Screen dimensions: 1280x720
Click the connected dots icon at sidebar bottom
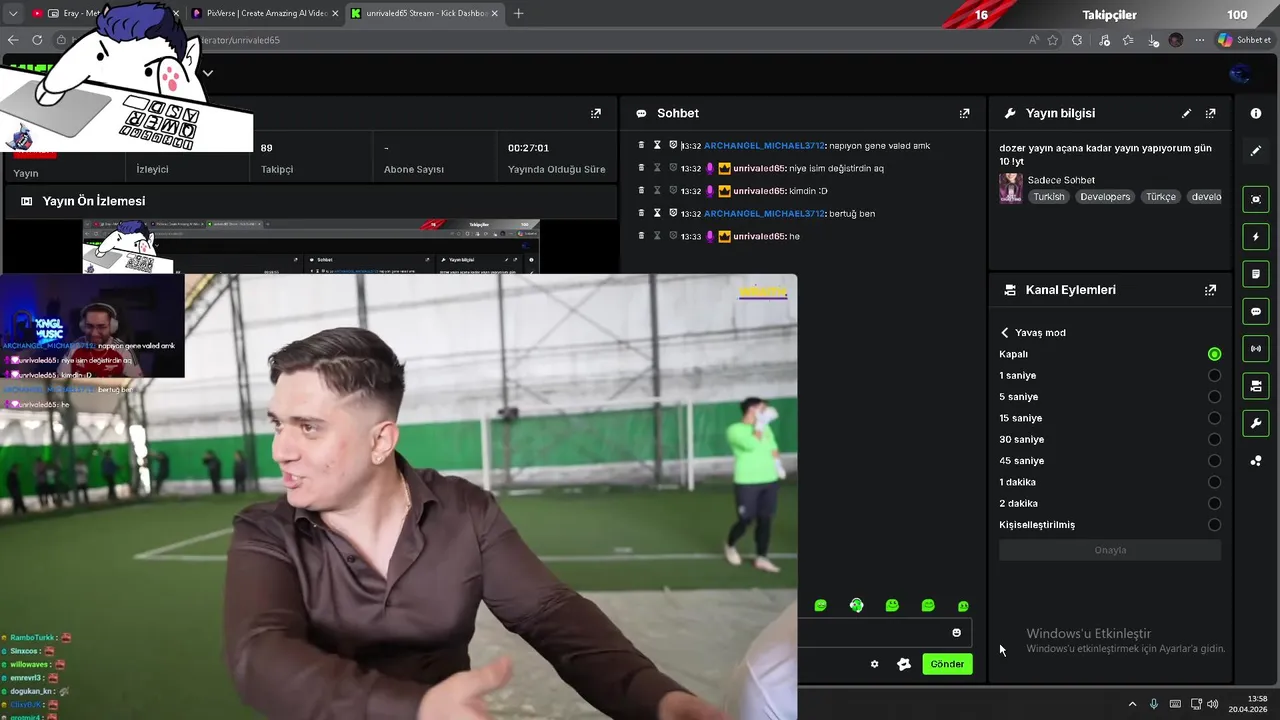click(1256, 461)
